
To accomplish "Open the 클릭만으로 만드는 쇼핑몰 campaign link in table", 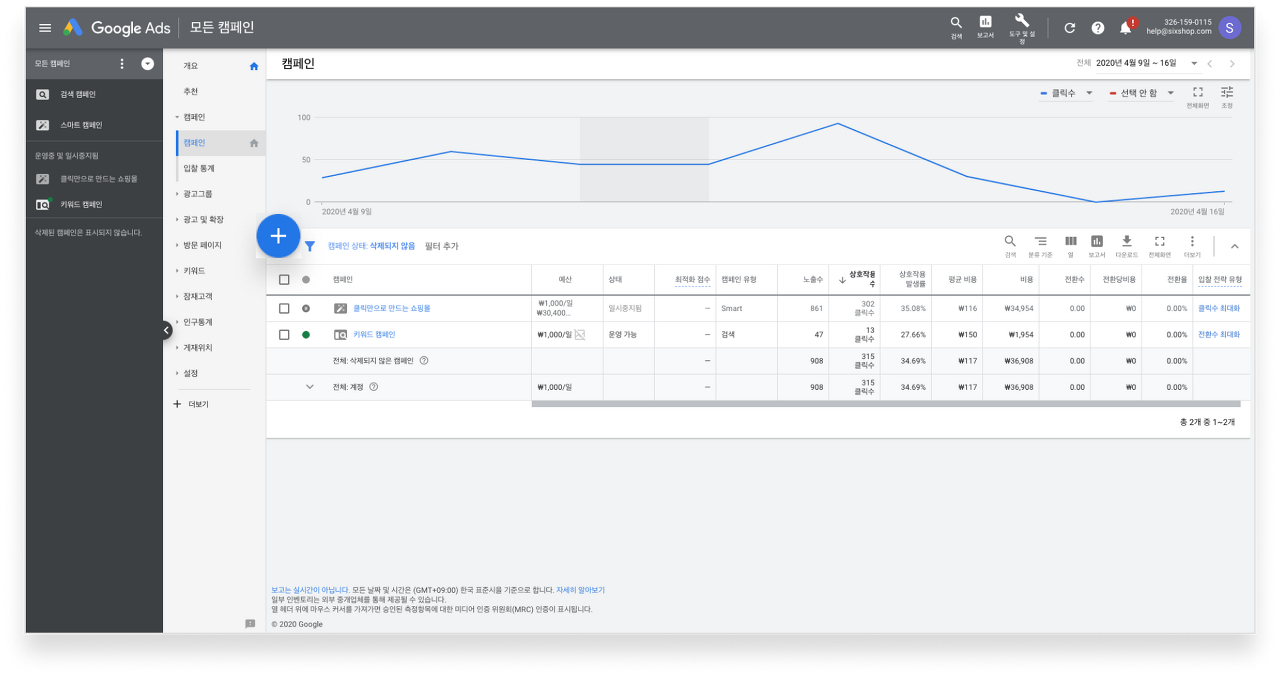I will coord(392,308).
